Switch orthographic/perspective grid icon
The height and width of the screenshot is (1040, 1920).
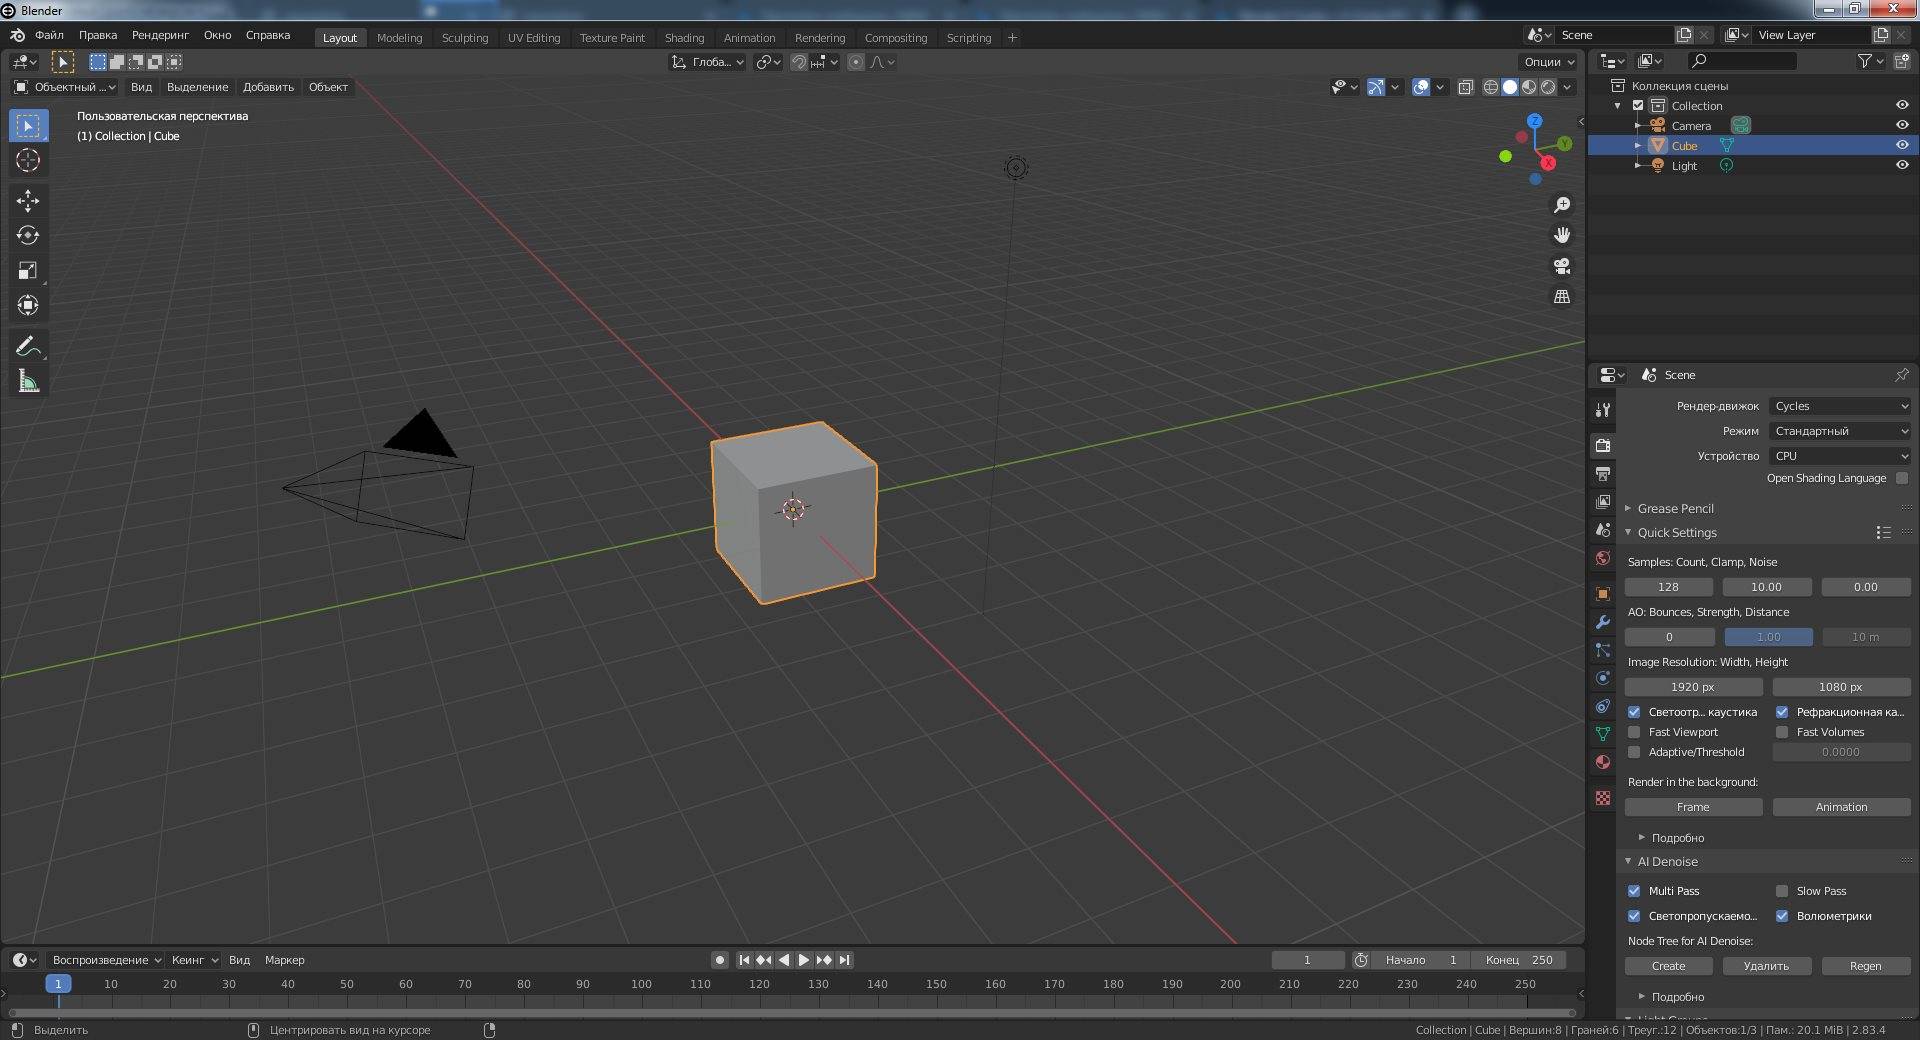[x=1561, y=297]
